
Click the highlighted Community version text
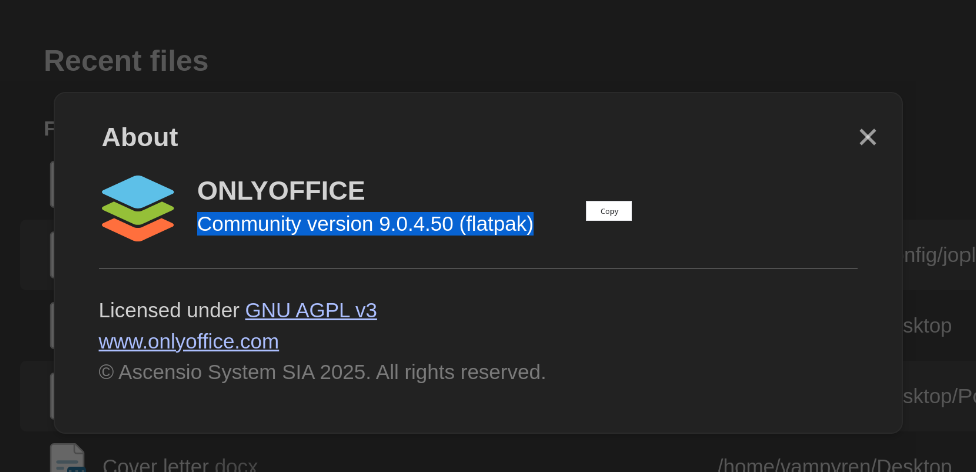(365, 224)
